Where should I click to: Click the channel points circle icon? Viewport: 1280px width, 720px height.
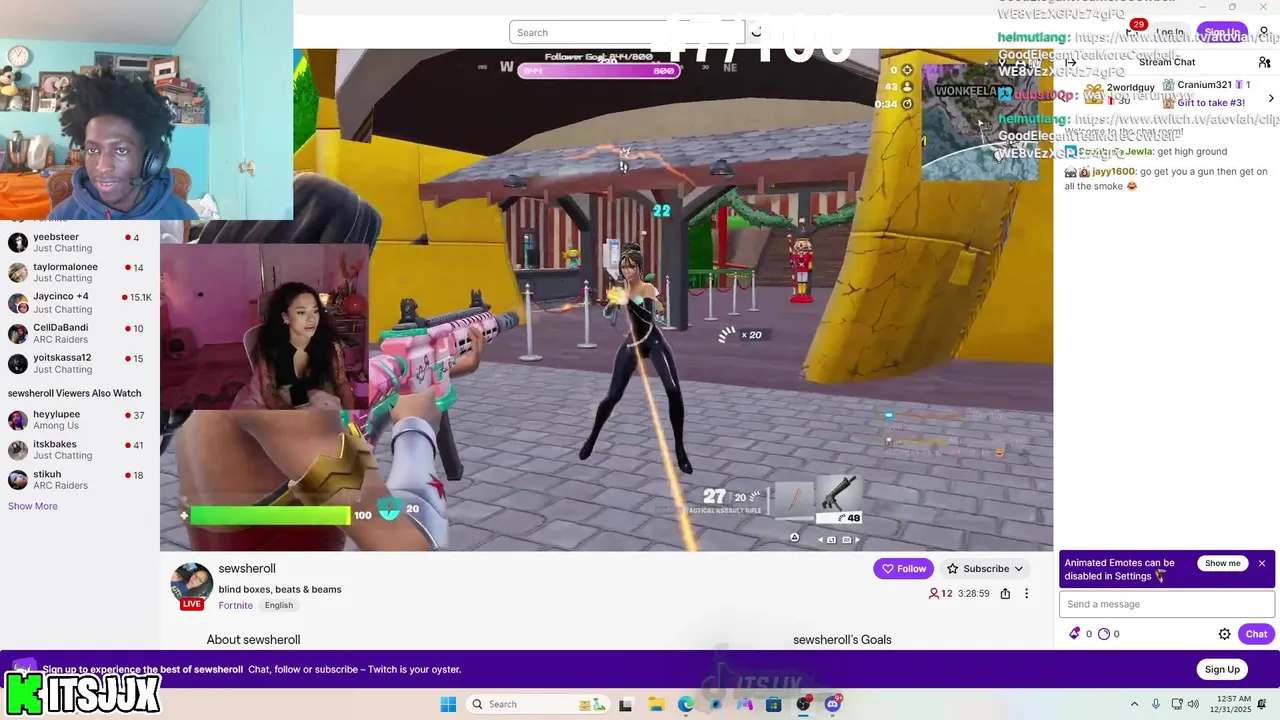click(1104, 634)
